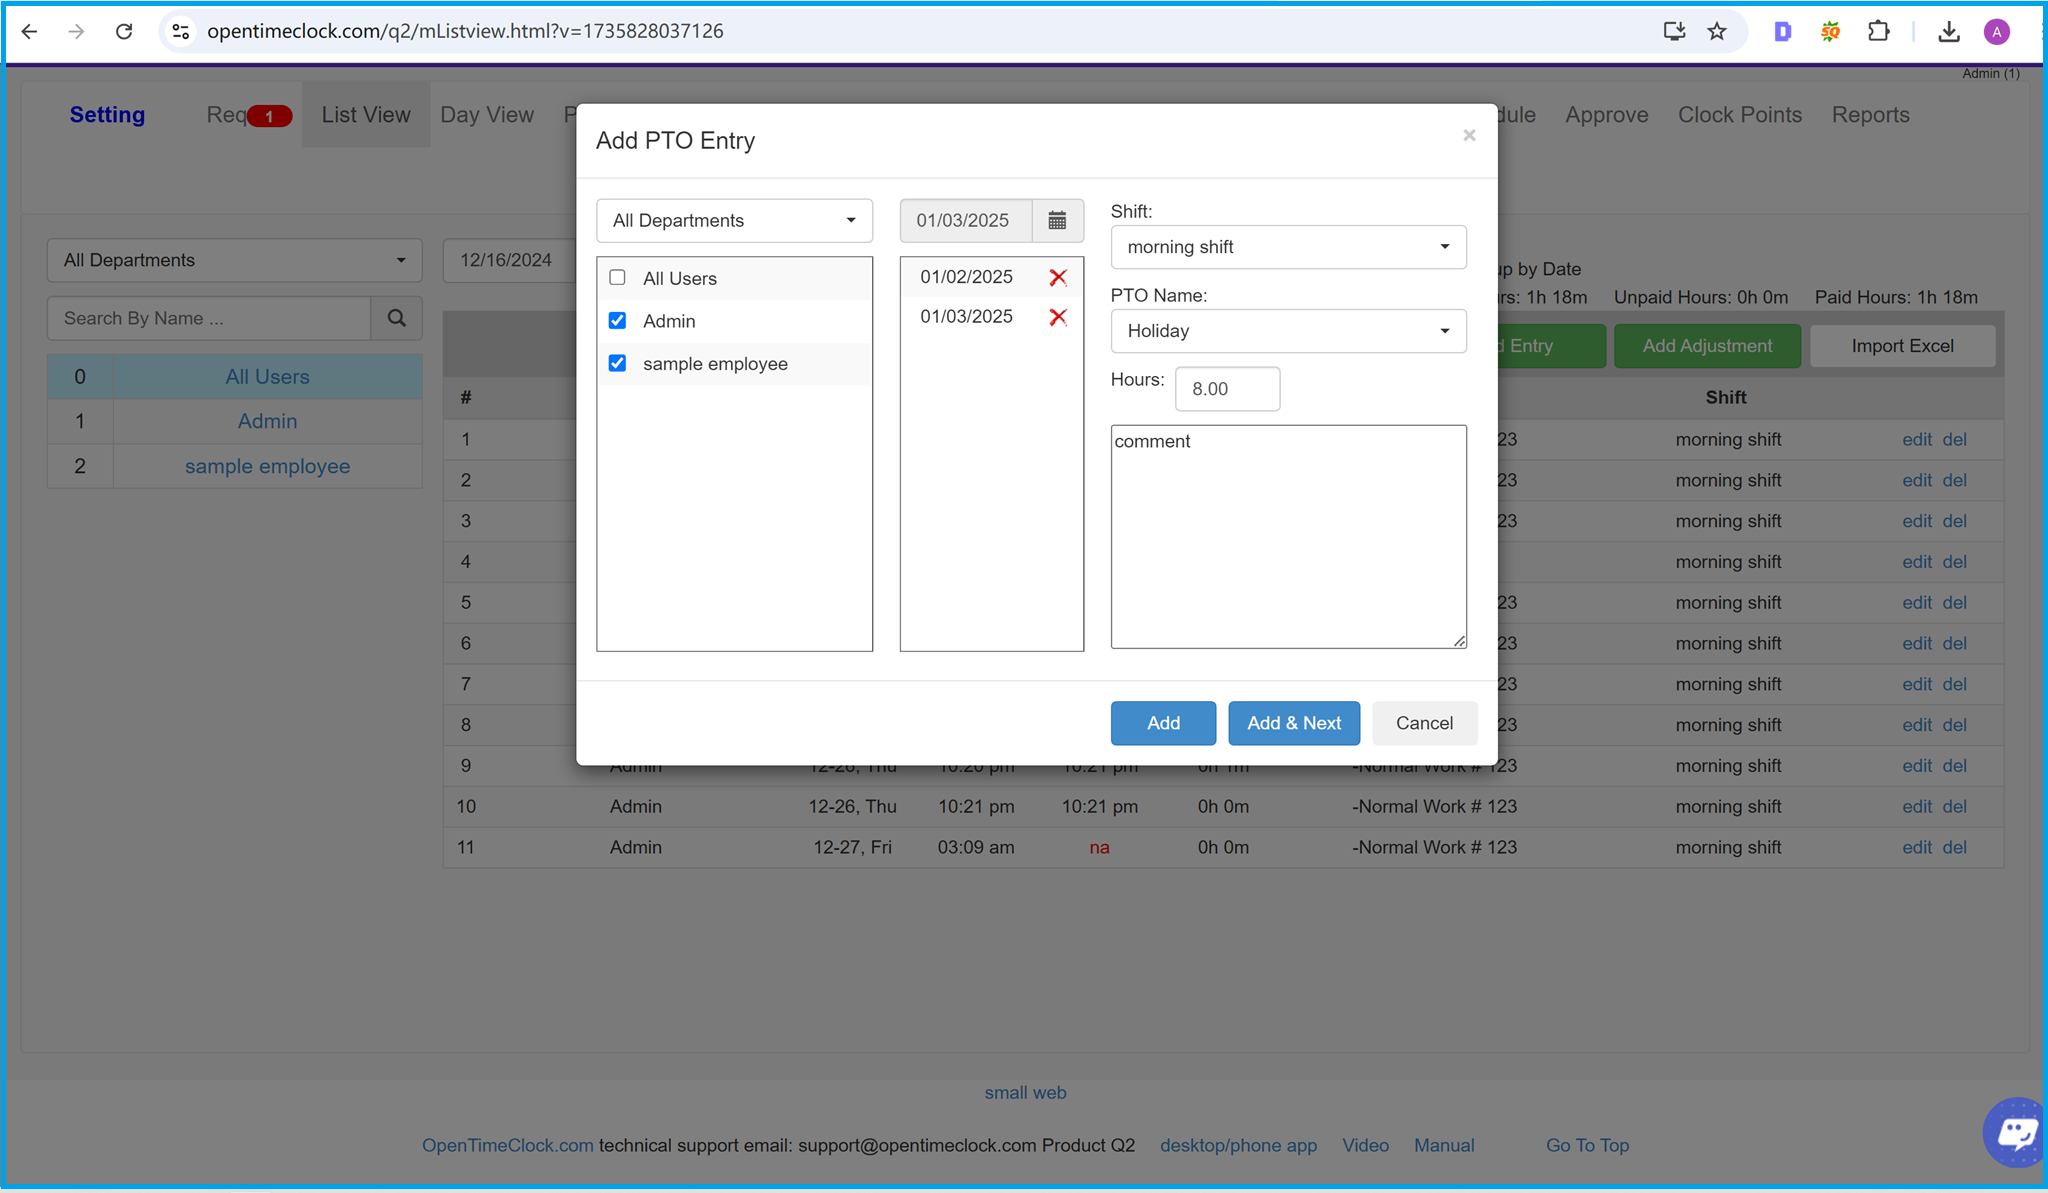
Task: Uncheck the Admin user checkbox
Action: pos(618,320)
